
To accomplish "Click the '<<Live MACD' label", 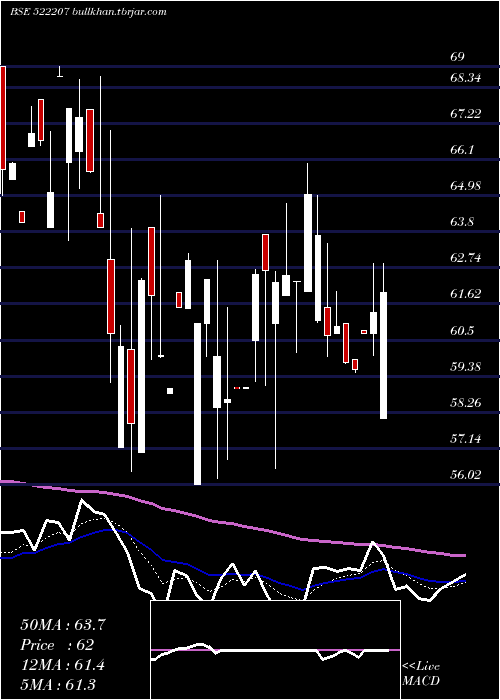I will click(x=421, y=674).
